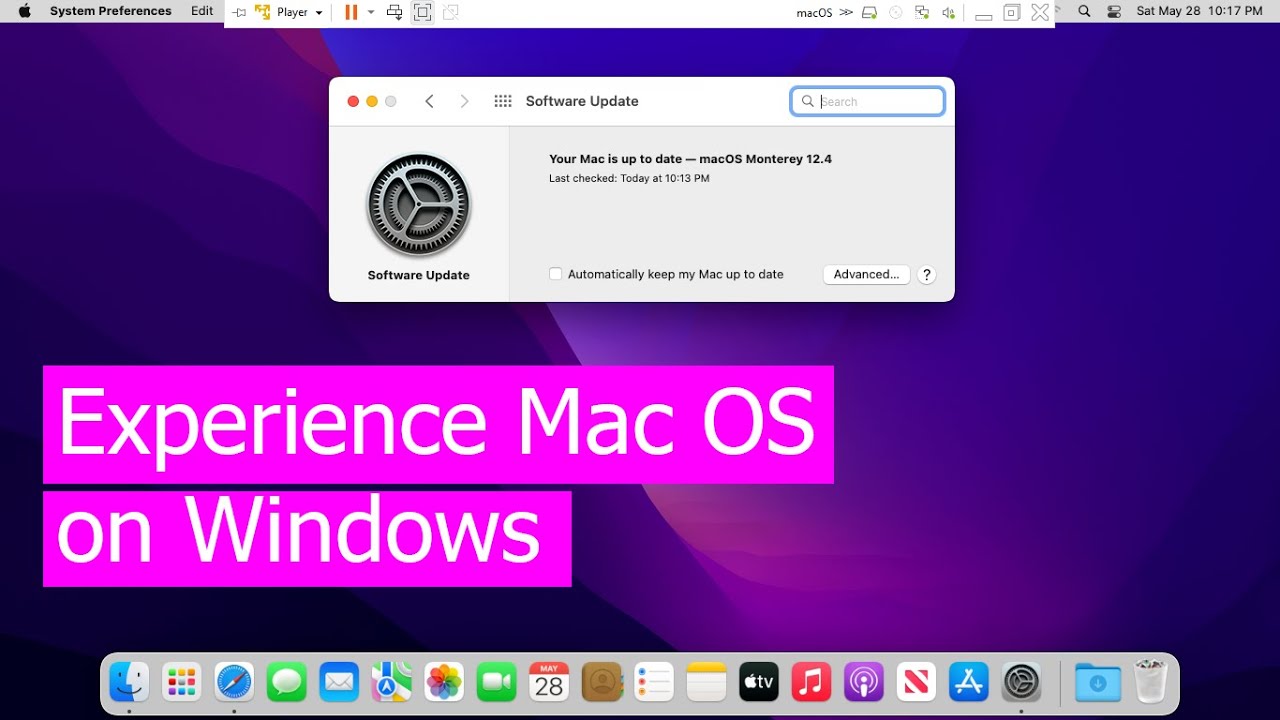Open the App Store from Dock
This screenshot has height=720, width=1280.
coord(969,682)
